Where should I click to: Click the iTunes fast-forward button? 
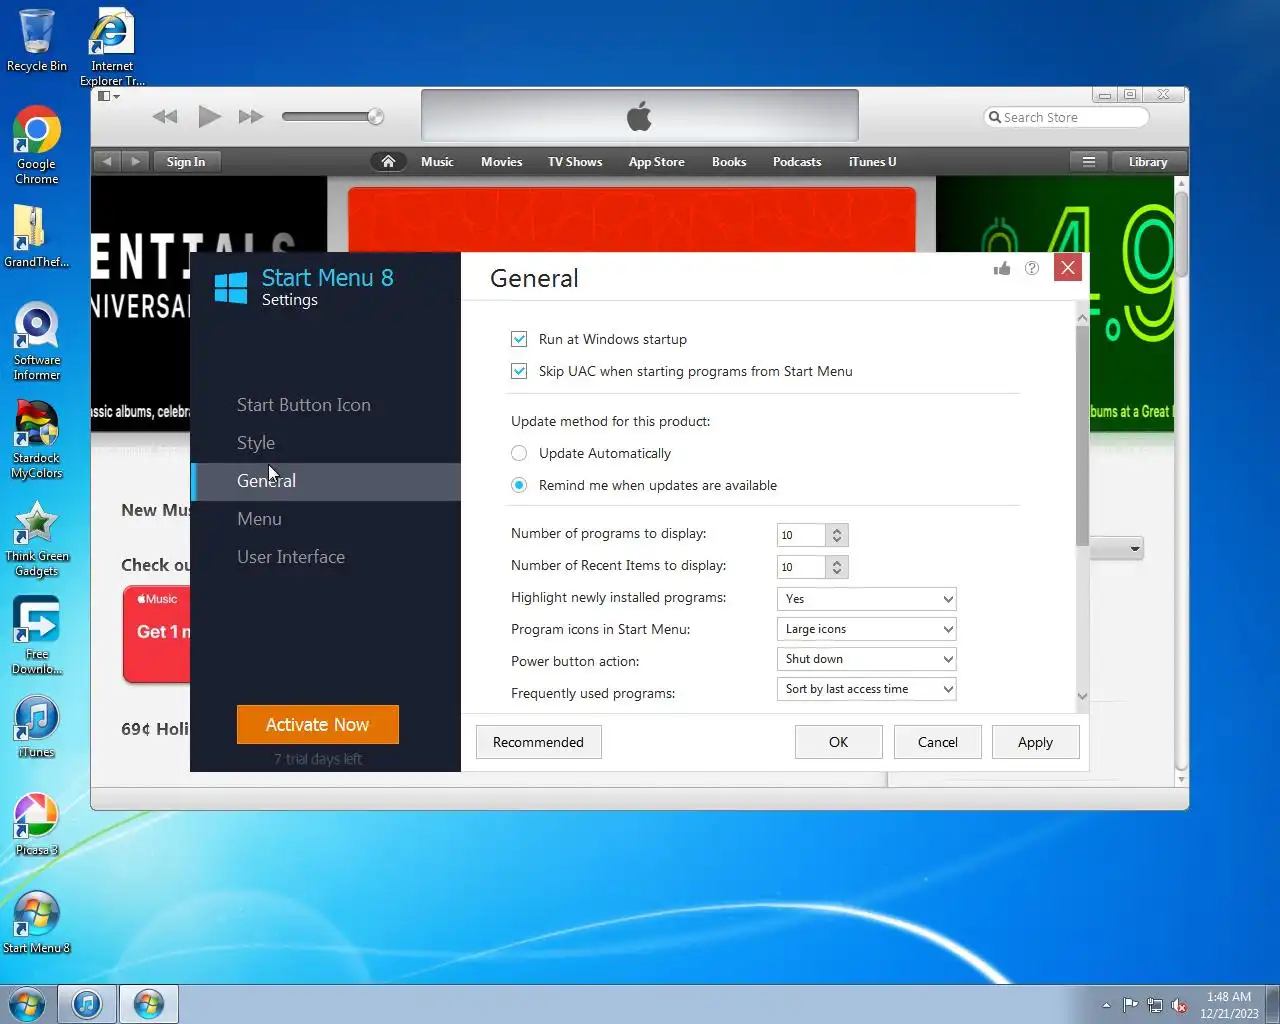(x=251, y=117)
